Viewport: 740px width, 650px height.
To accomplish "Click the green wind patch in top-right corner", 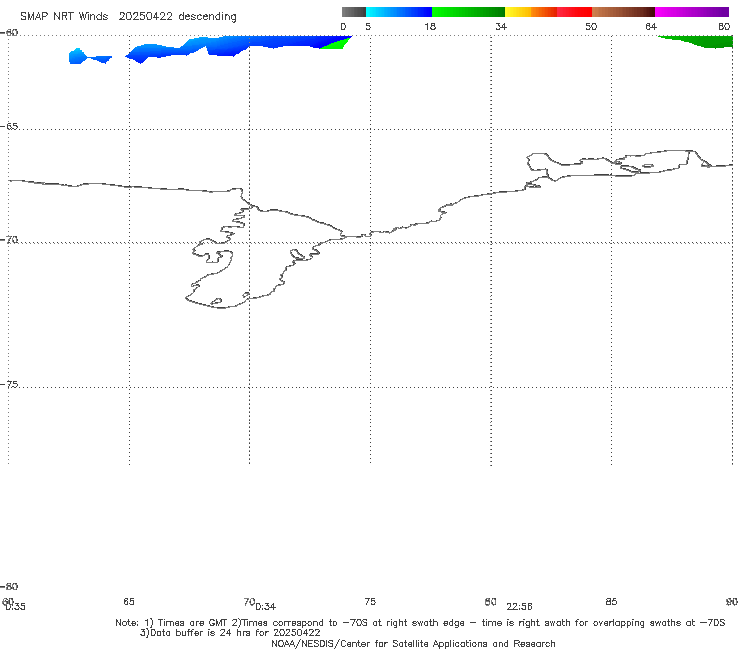I will tap(698, 42).
